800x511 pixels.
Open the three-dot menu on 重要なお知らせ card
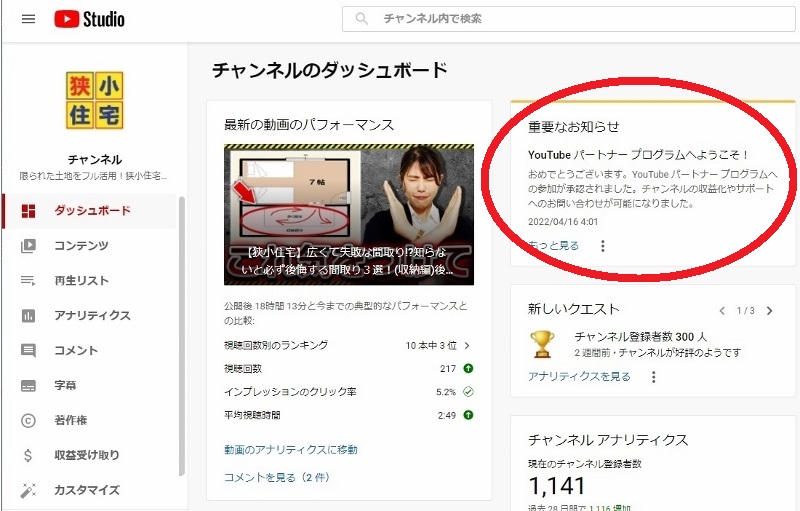click(603, 246)
